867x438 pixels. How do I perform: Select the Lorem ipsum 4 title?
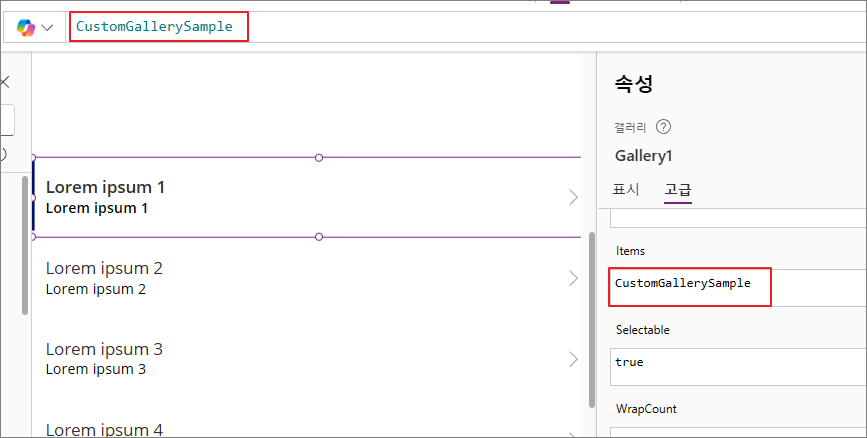click(x=104, y=430)
